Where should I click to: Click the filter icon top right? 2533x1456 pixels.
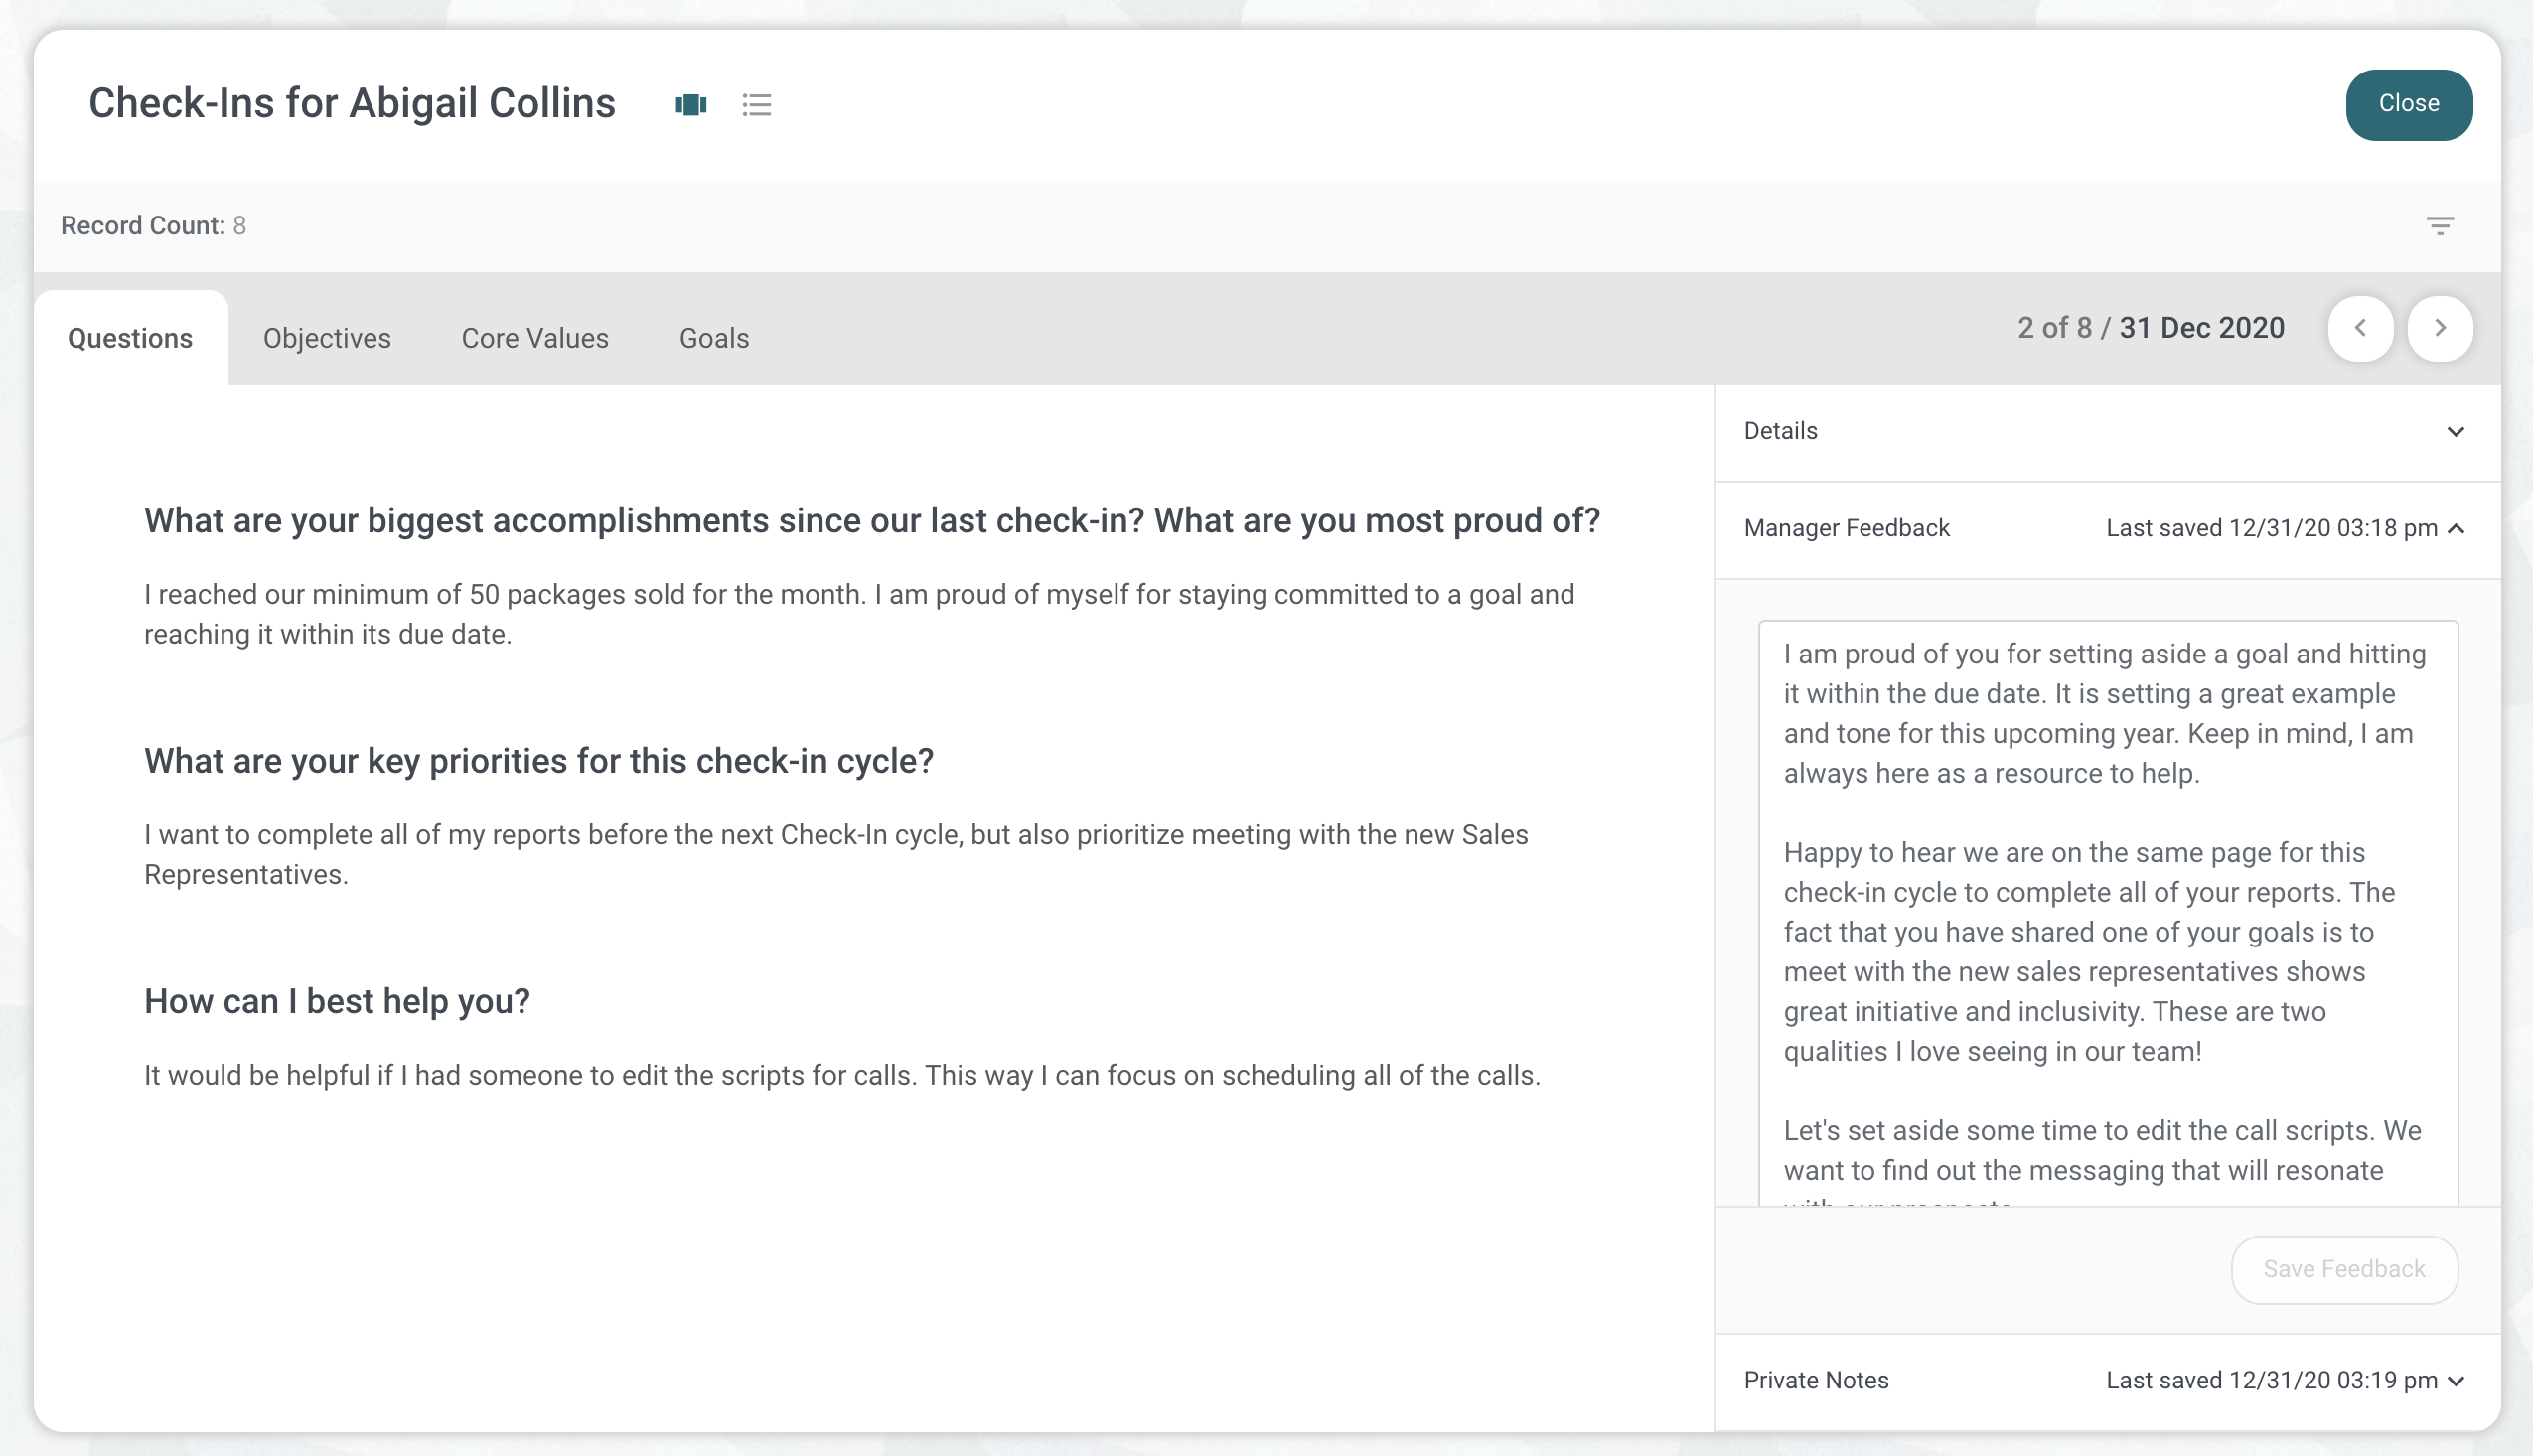coord(2441,226)
